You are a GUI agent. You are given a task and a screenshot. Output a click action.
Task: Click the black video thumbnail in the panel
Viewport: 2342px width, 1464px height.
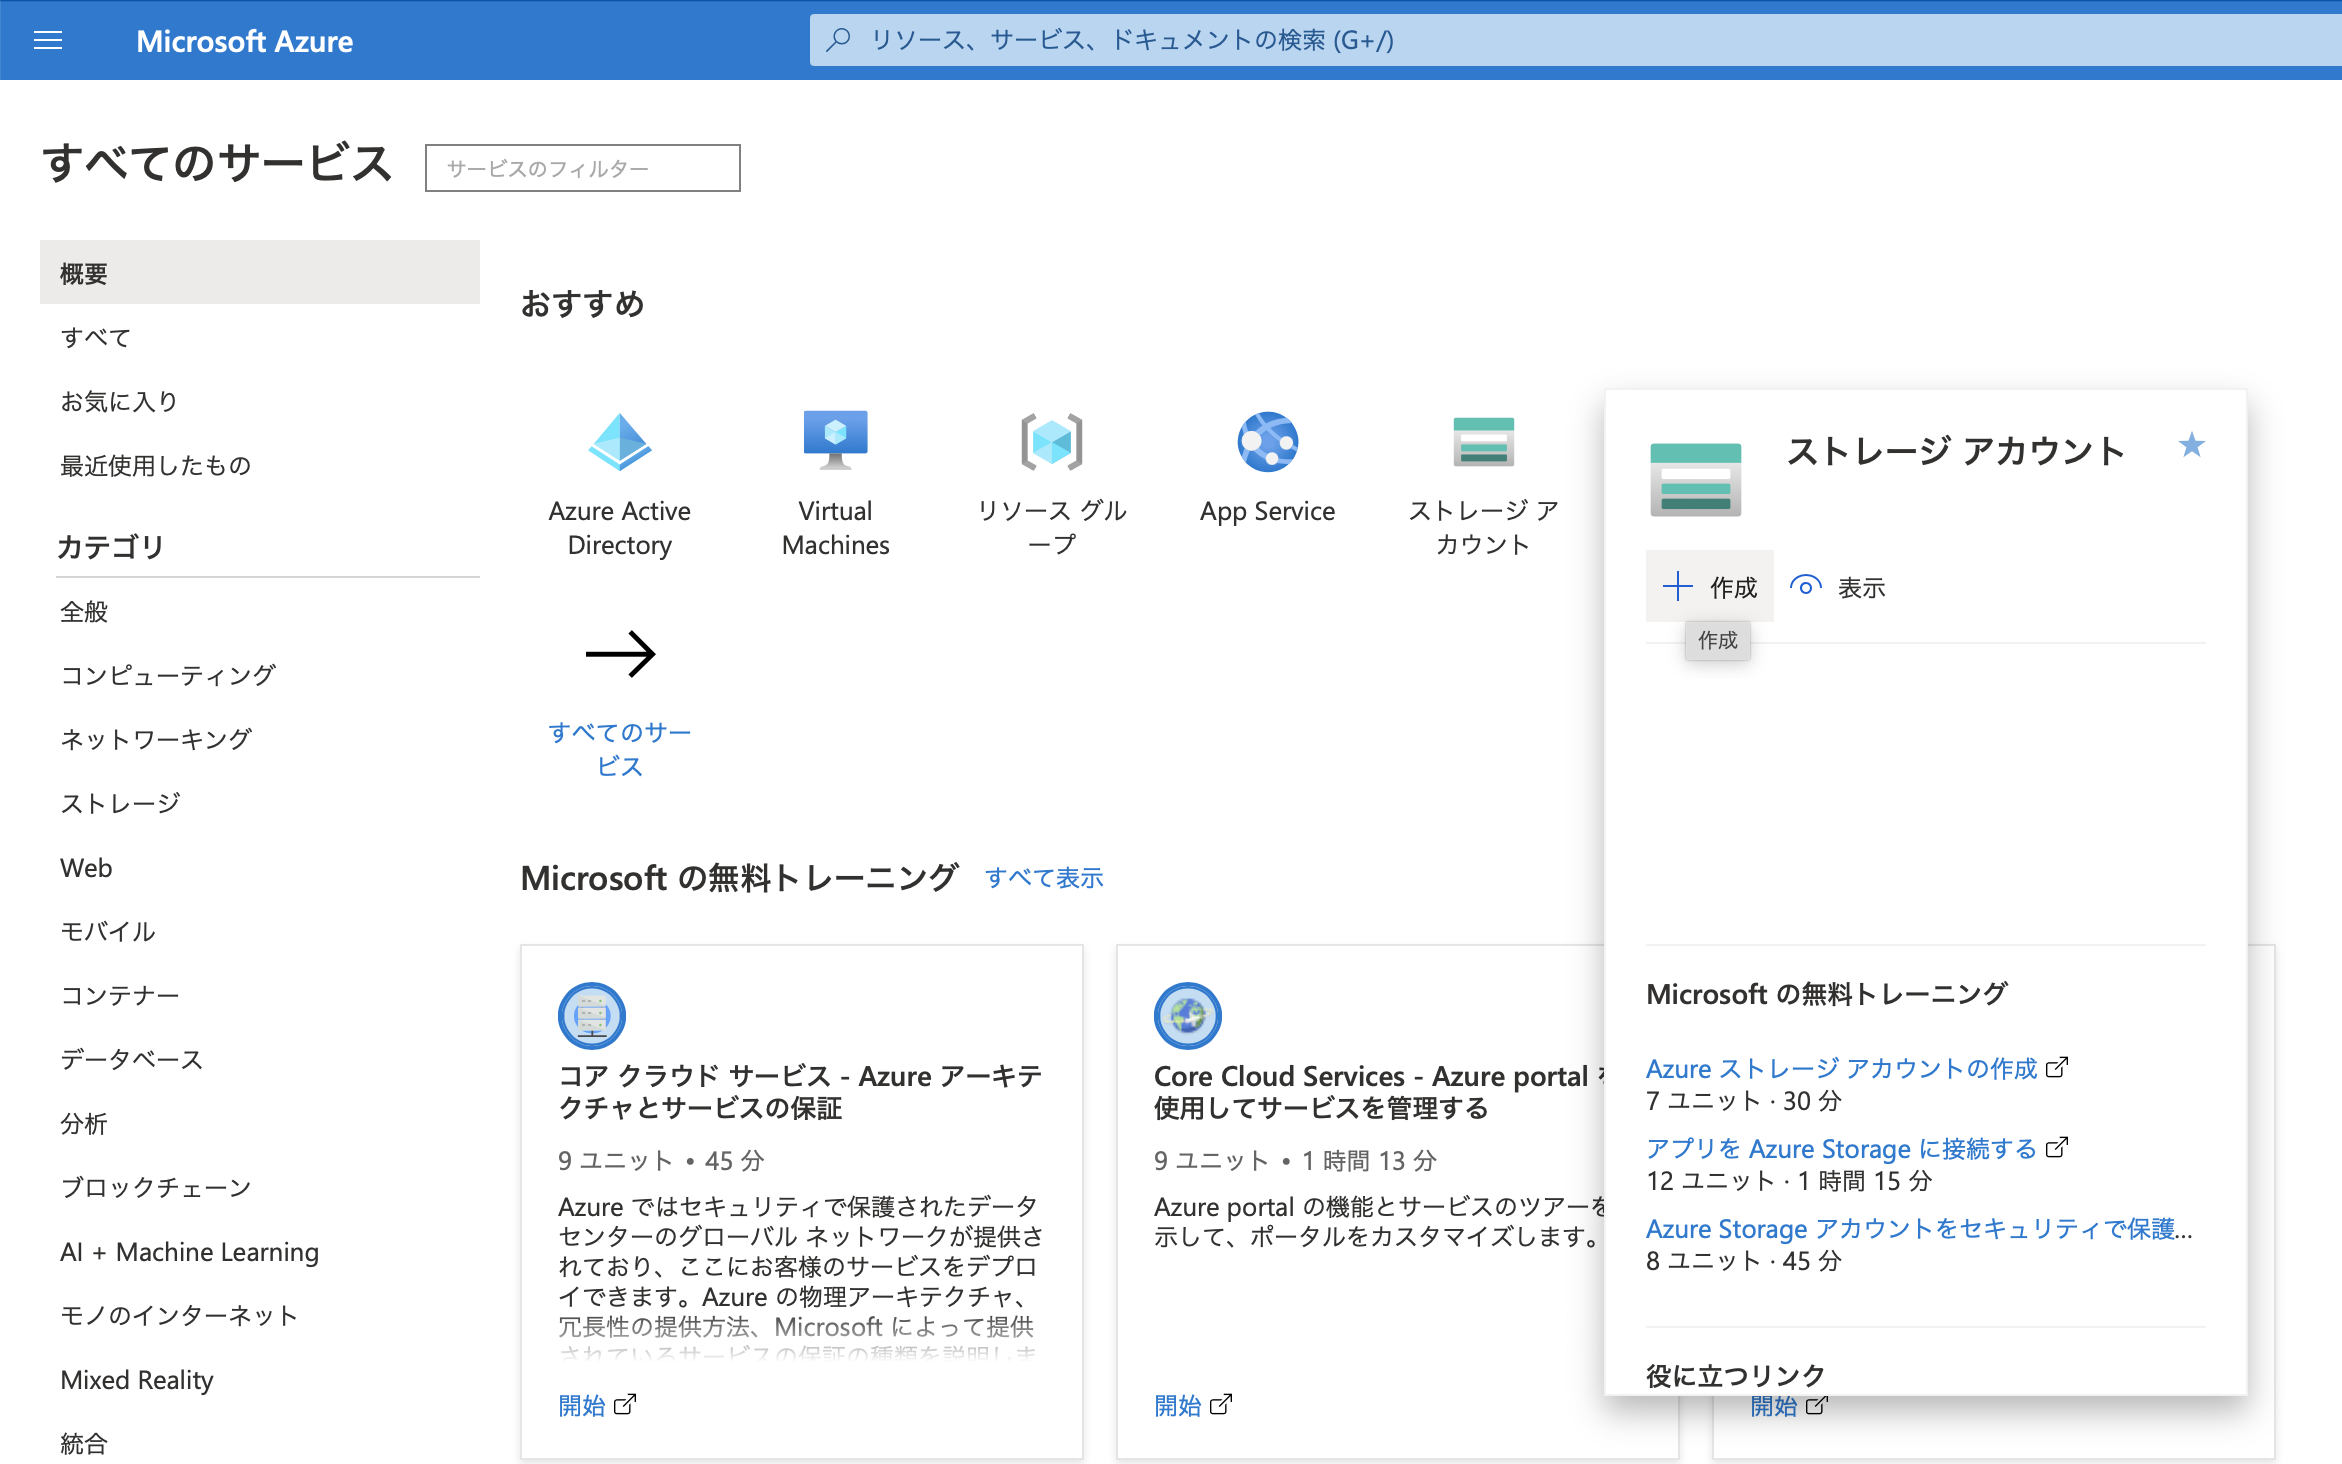[1749, 793]
